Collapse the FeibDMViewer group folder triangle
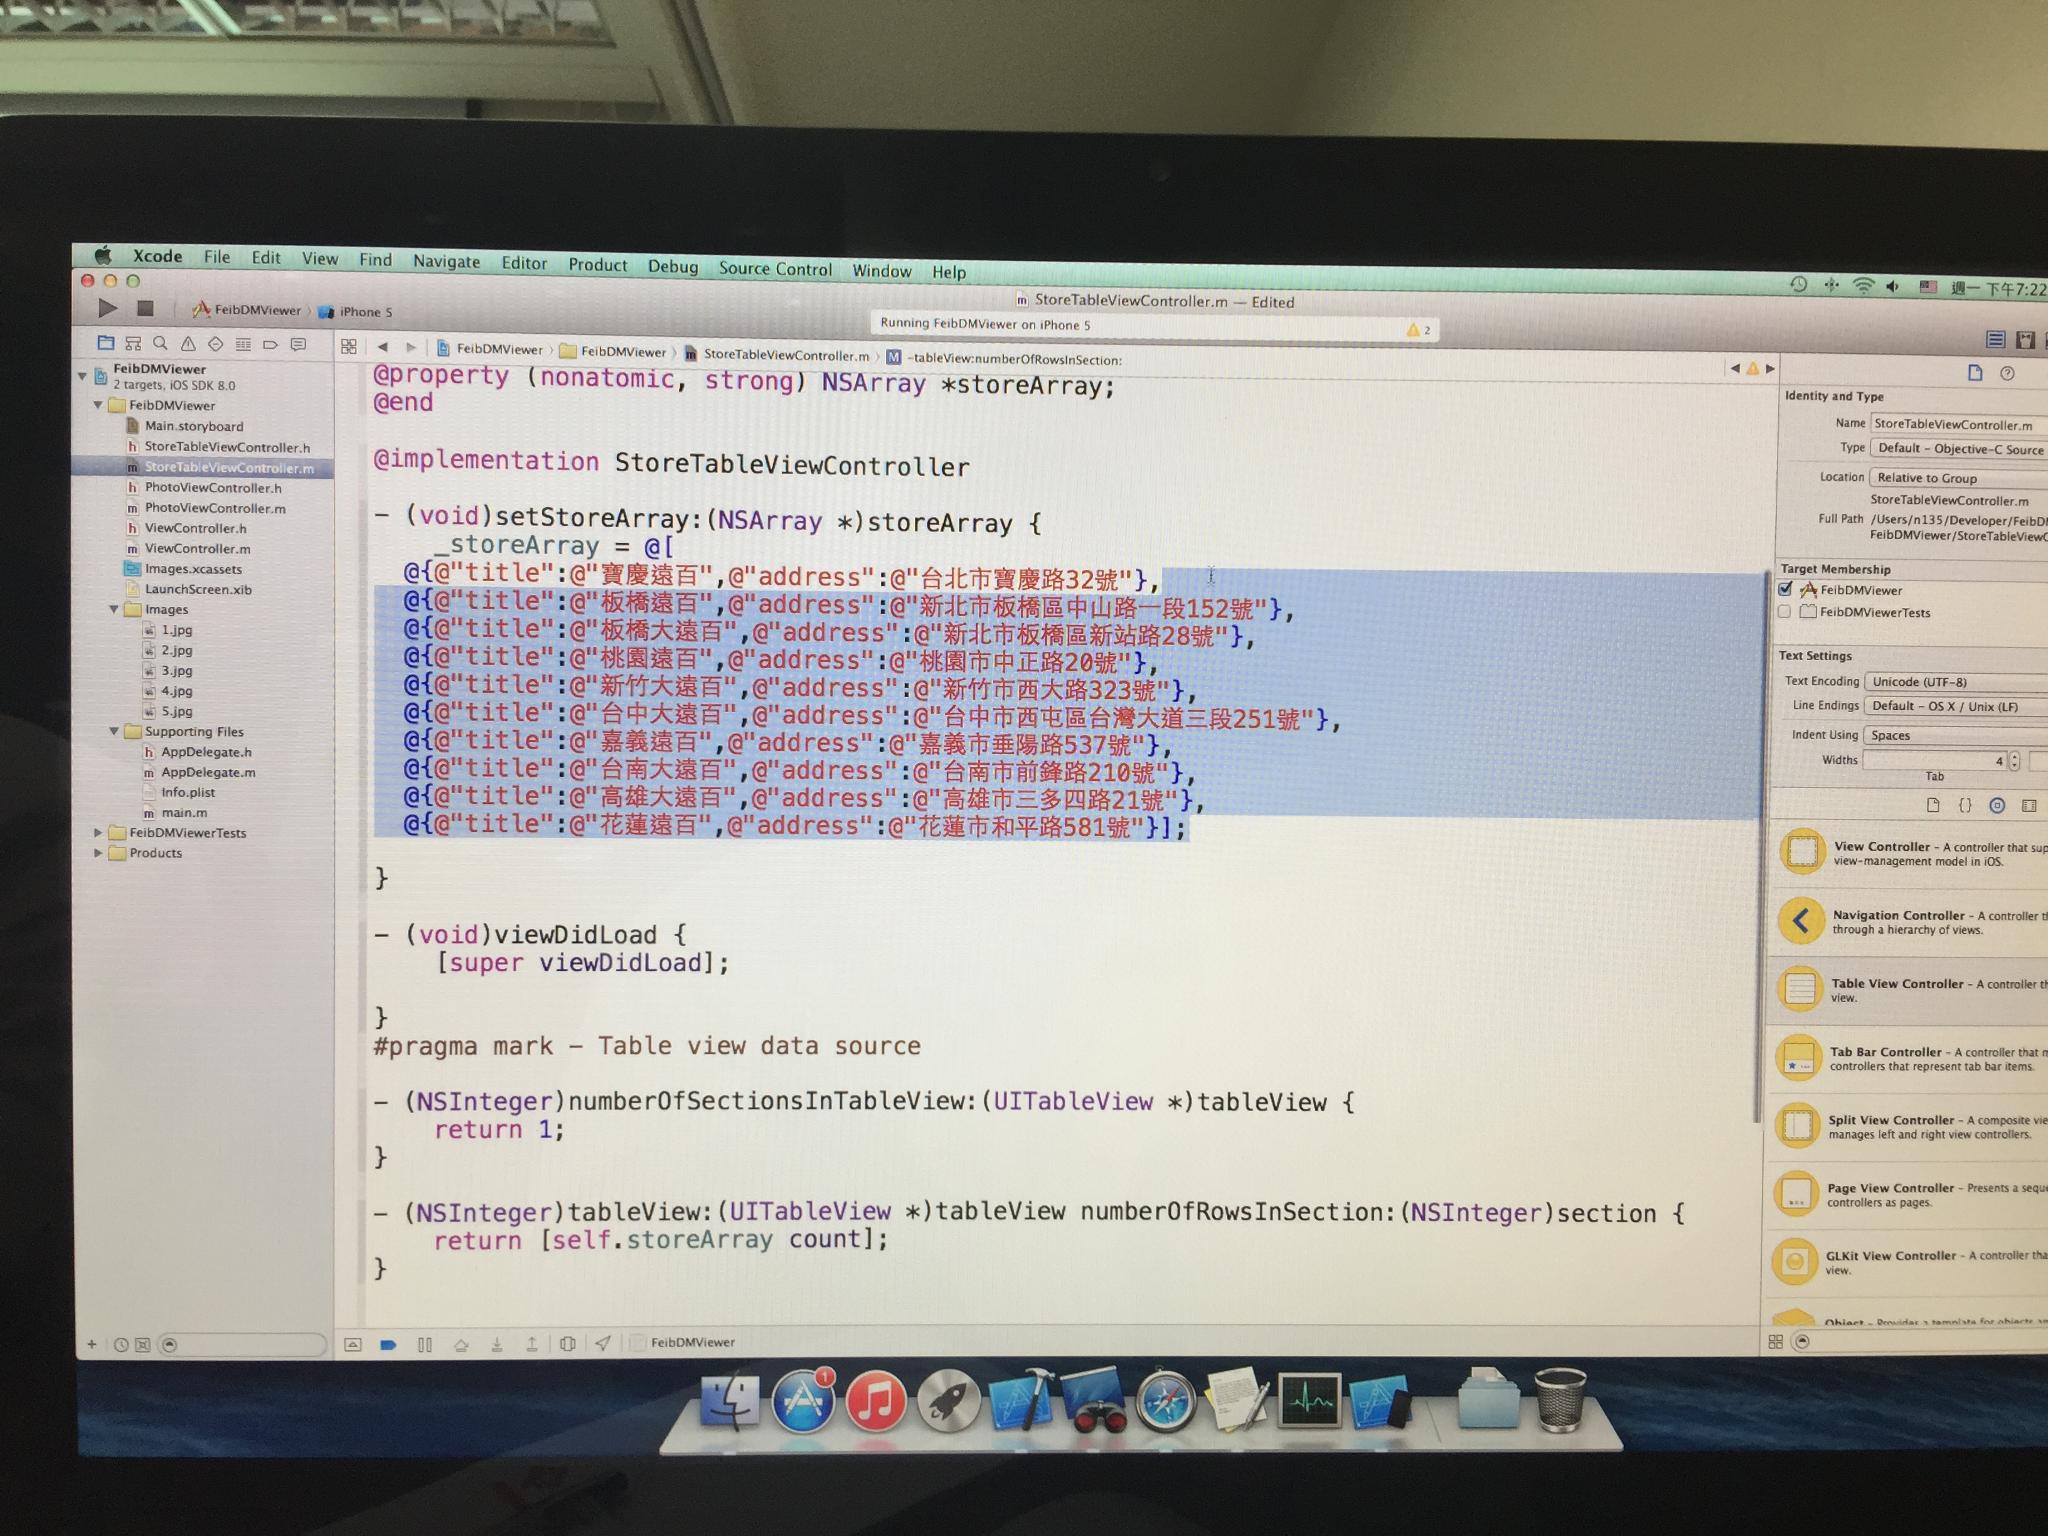The image size is (2048, 1536). (x=98, y=405)
